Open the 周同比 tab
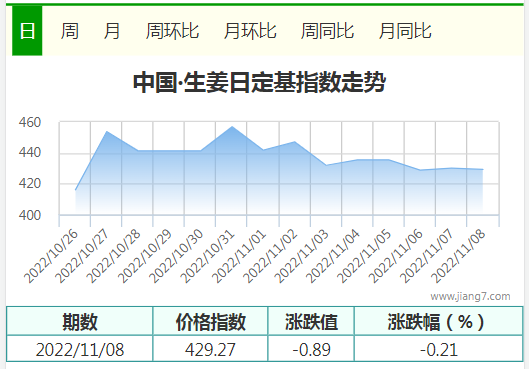Viewport: 529px width, 369px height. coord(327,31)
